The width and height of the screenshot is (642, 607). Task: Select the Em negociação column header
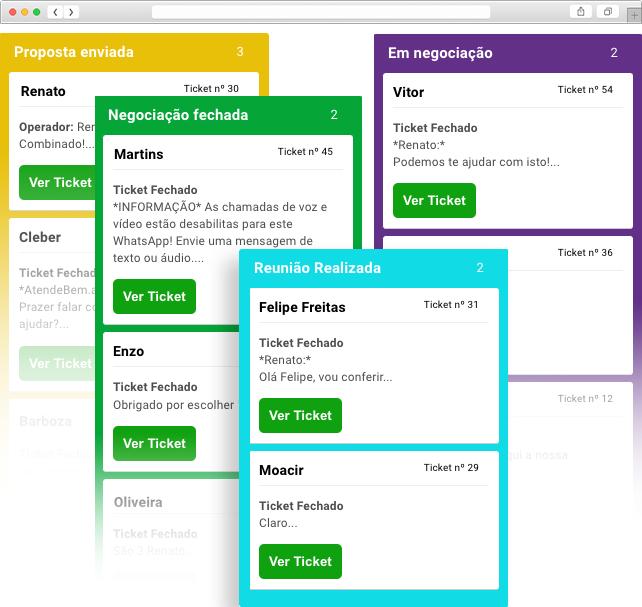(508, 53)
